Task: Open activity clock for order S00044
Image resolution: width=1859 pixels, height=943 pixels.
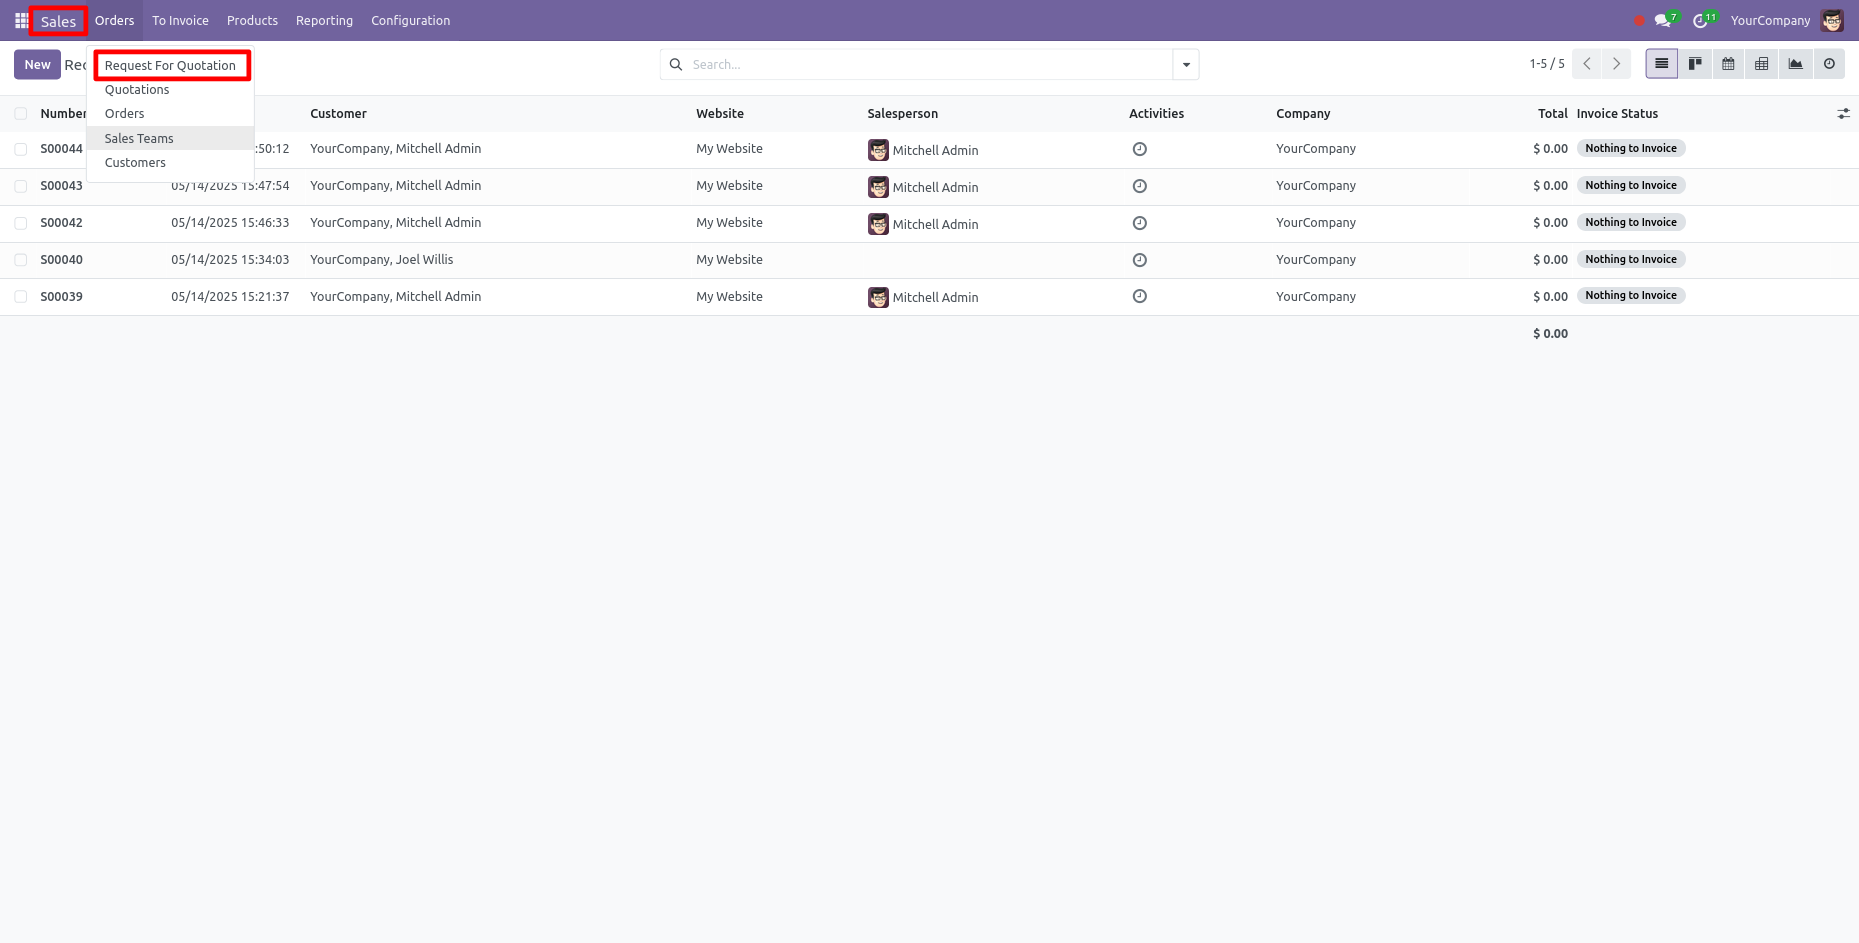Action: tap(1139, 149)
